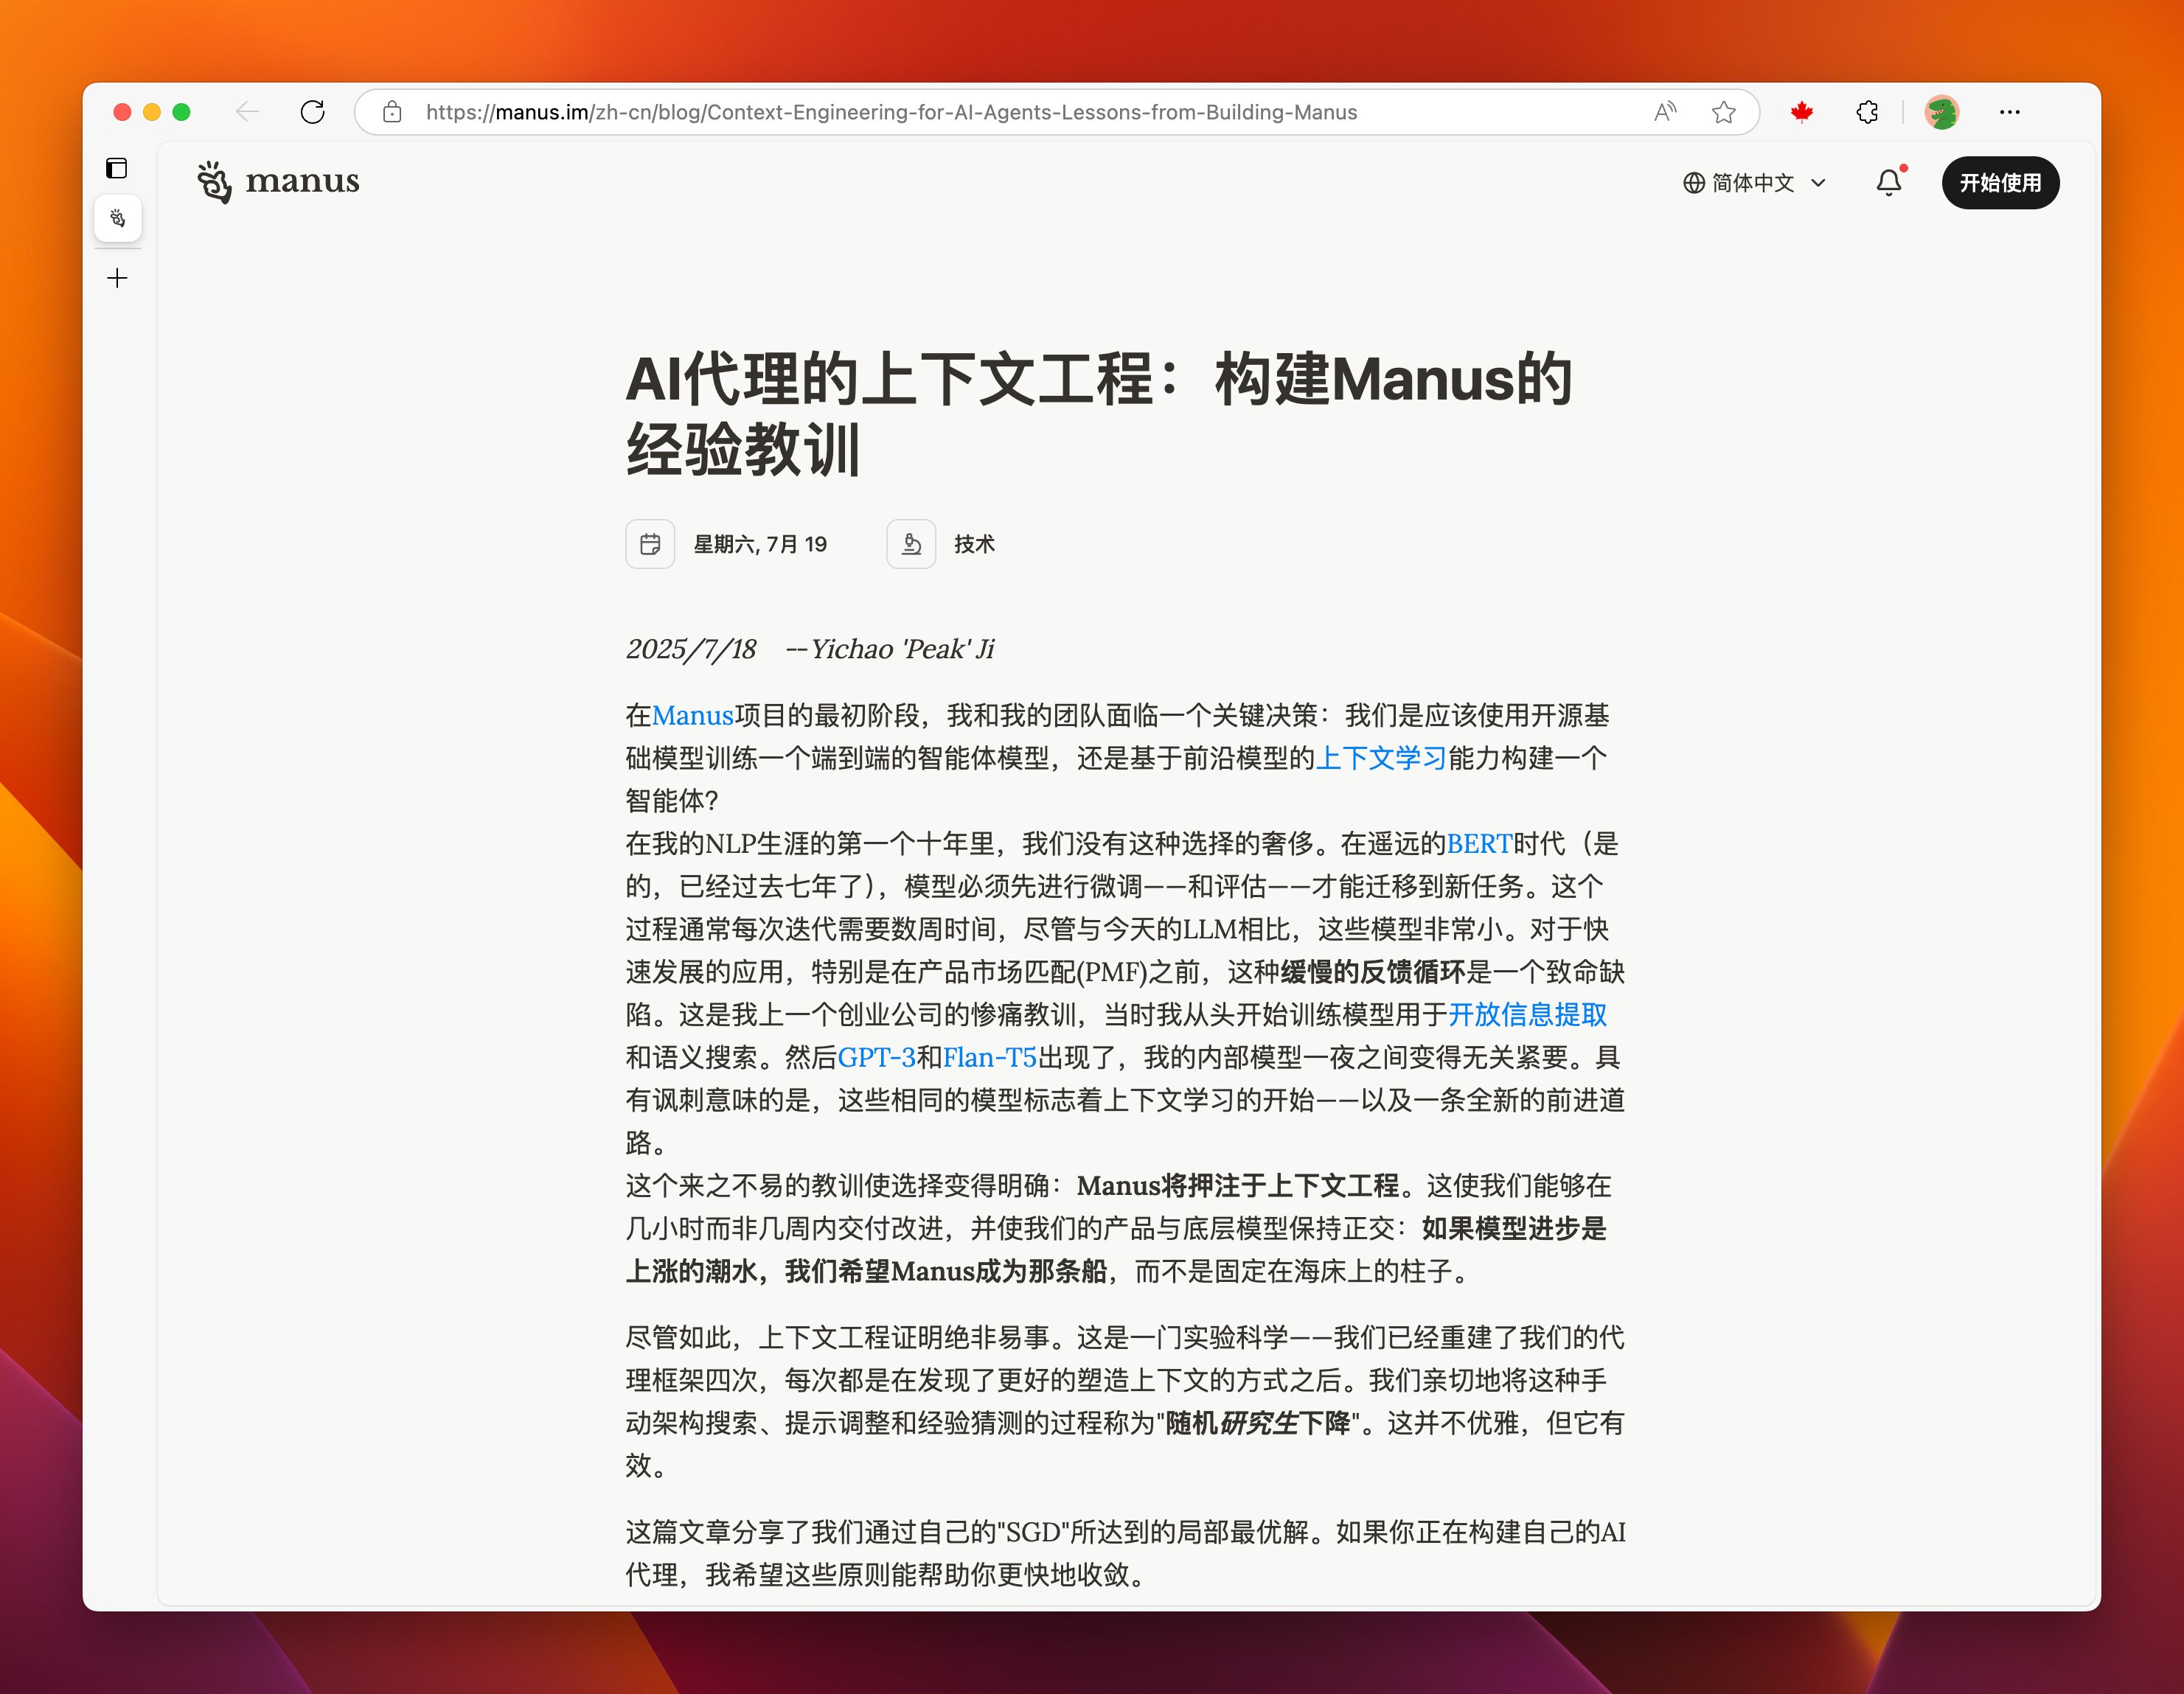Click the browser reload button
Viewport: 2184px width, 1694px height.
tap(313, 112)
